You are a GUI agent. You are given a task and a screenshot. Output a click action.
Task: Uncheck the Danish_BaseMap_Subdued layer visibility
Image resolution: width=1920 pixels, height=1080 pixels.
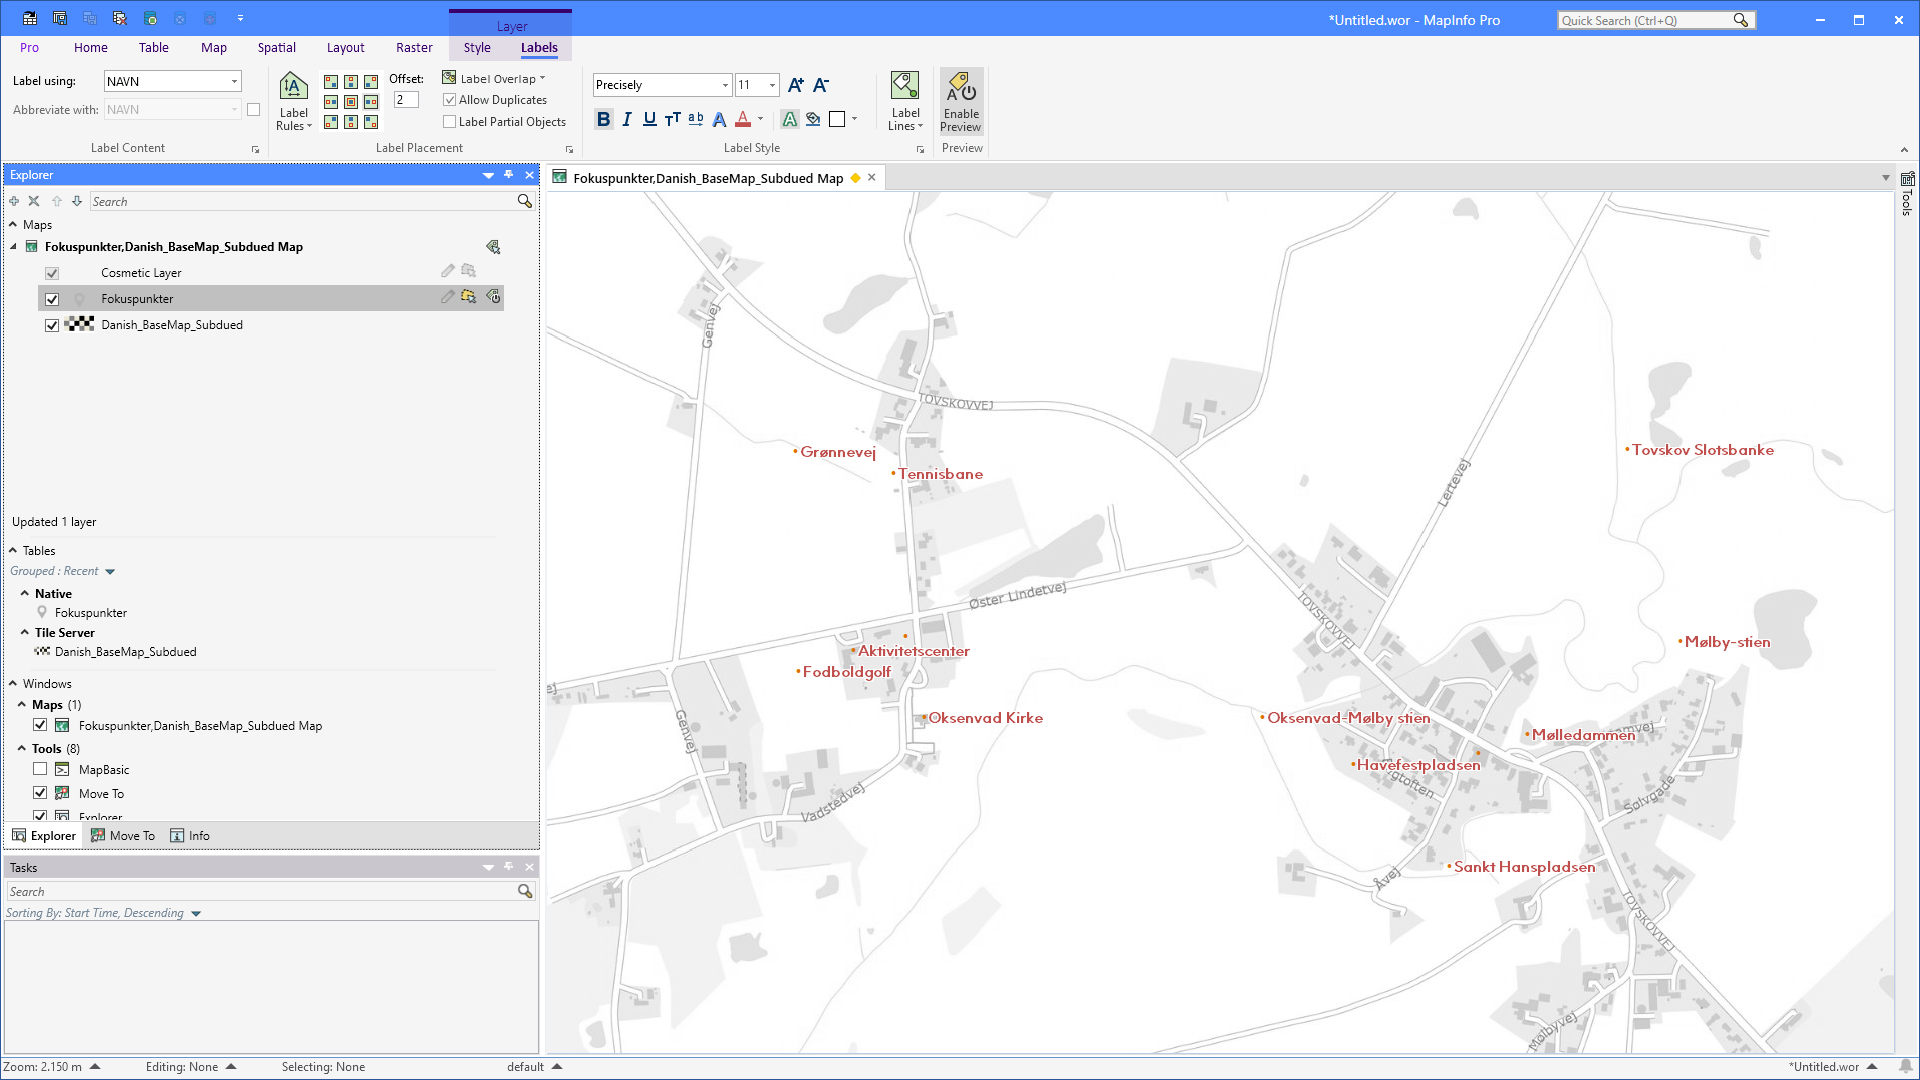pos(52,325)
